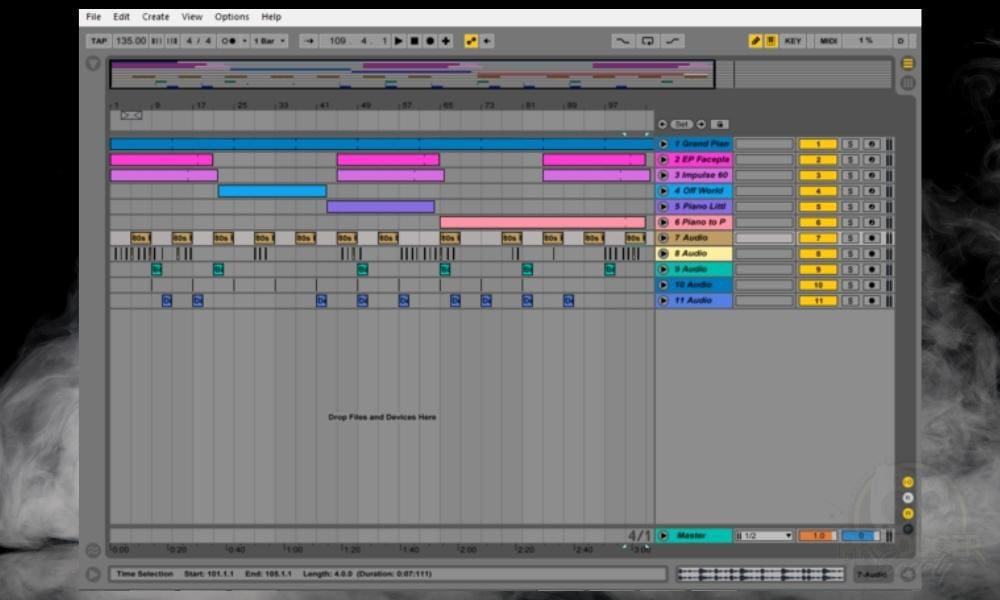Solo the 5 Piano track

(850, 207)
